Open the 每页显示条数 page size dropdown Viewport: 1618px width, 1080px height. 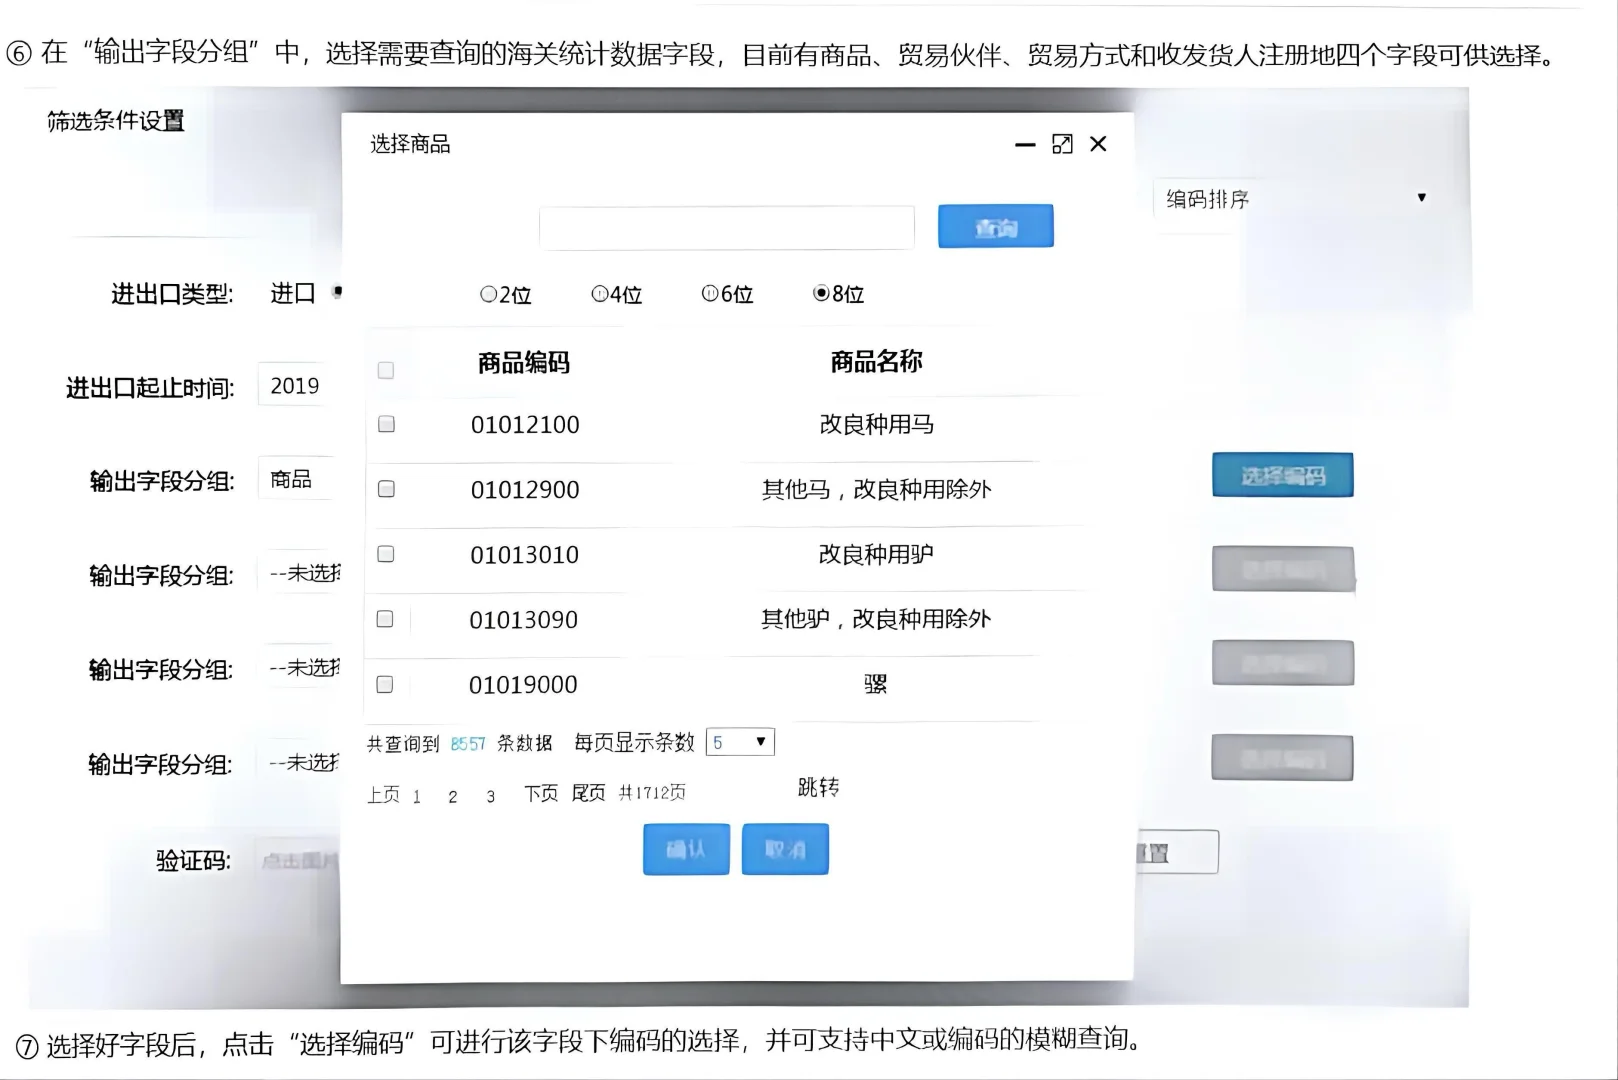pos(740,741)
